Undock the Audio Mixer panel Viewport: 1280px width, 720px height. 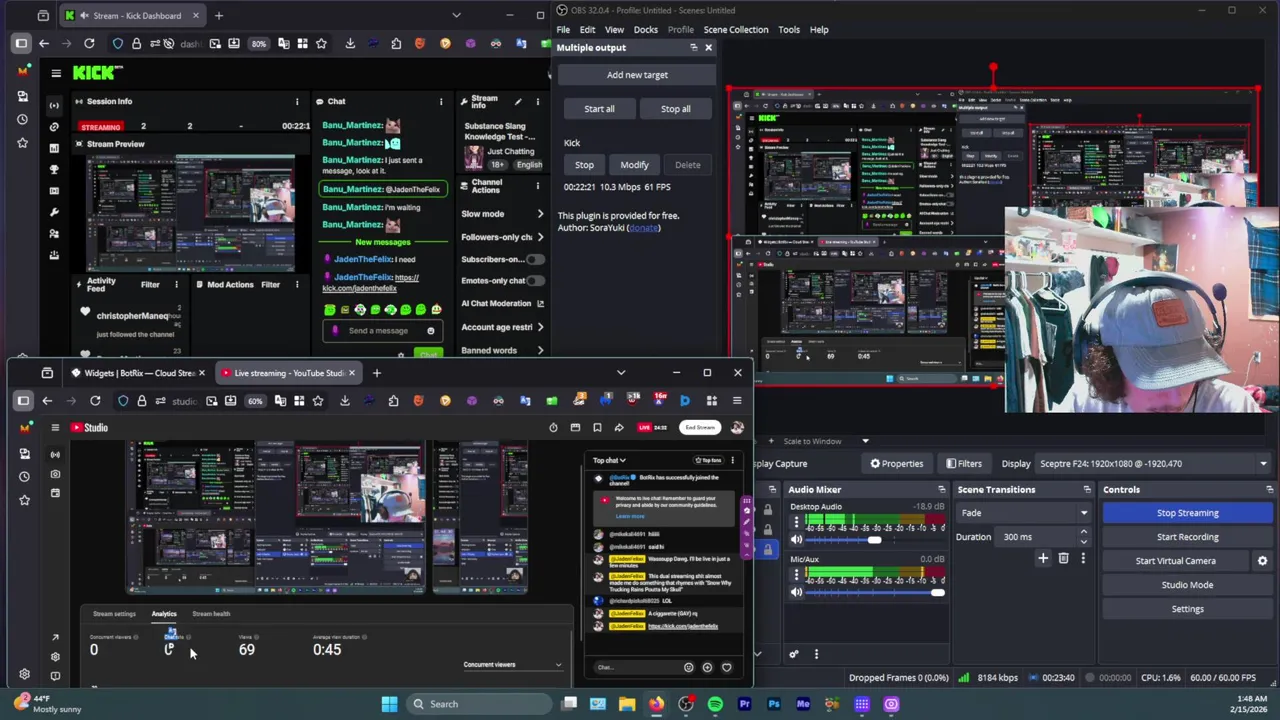(x=941, y=490)
